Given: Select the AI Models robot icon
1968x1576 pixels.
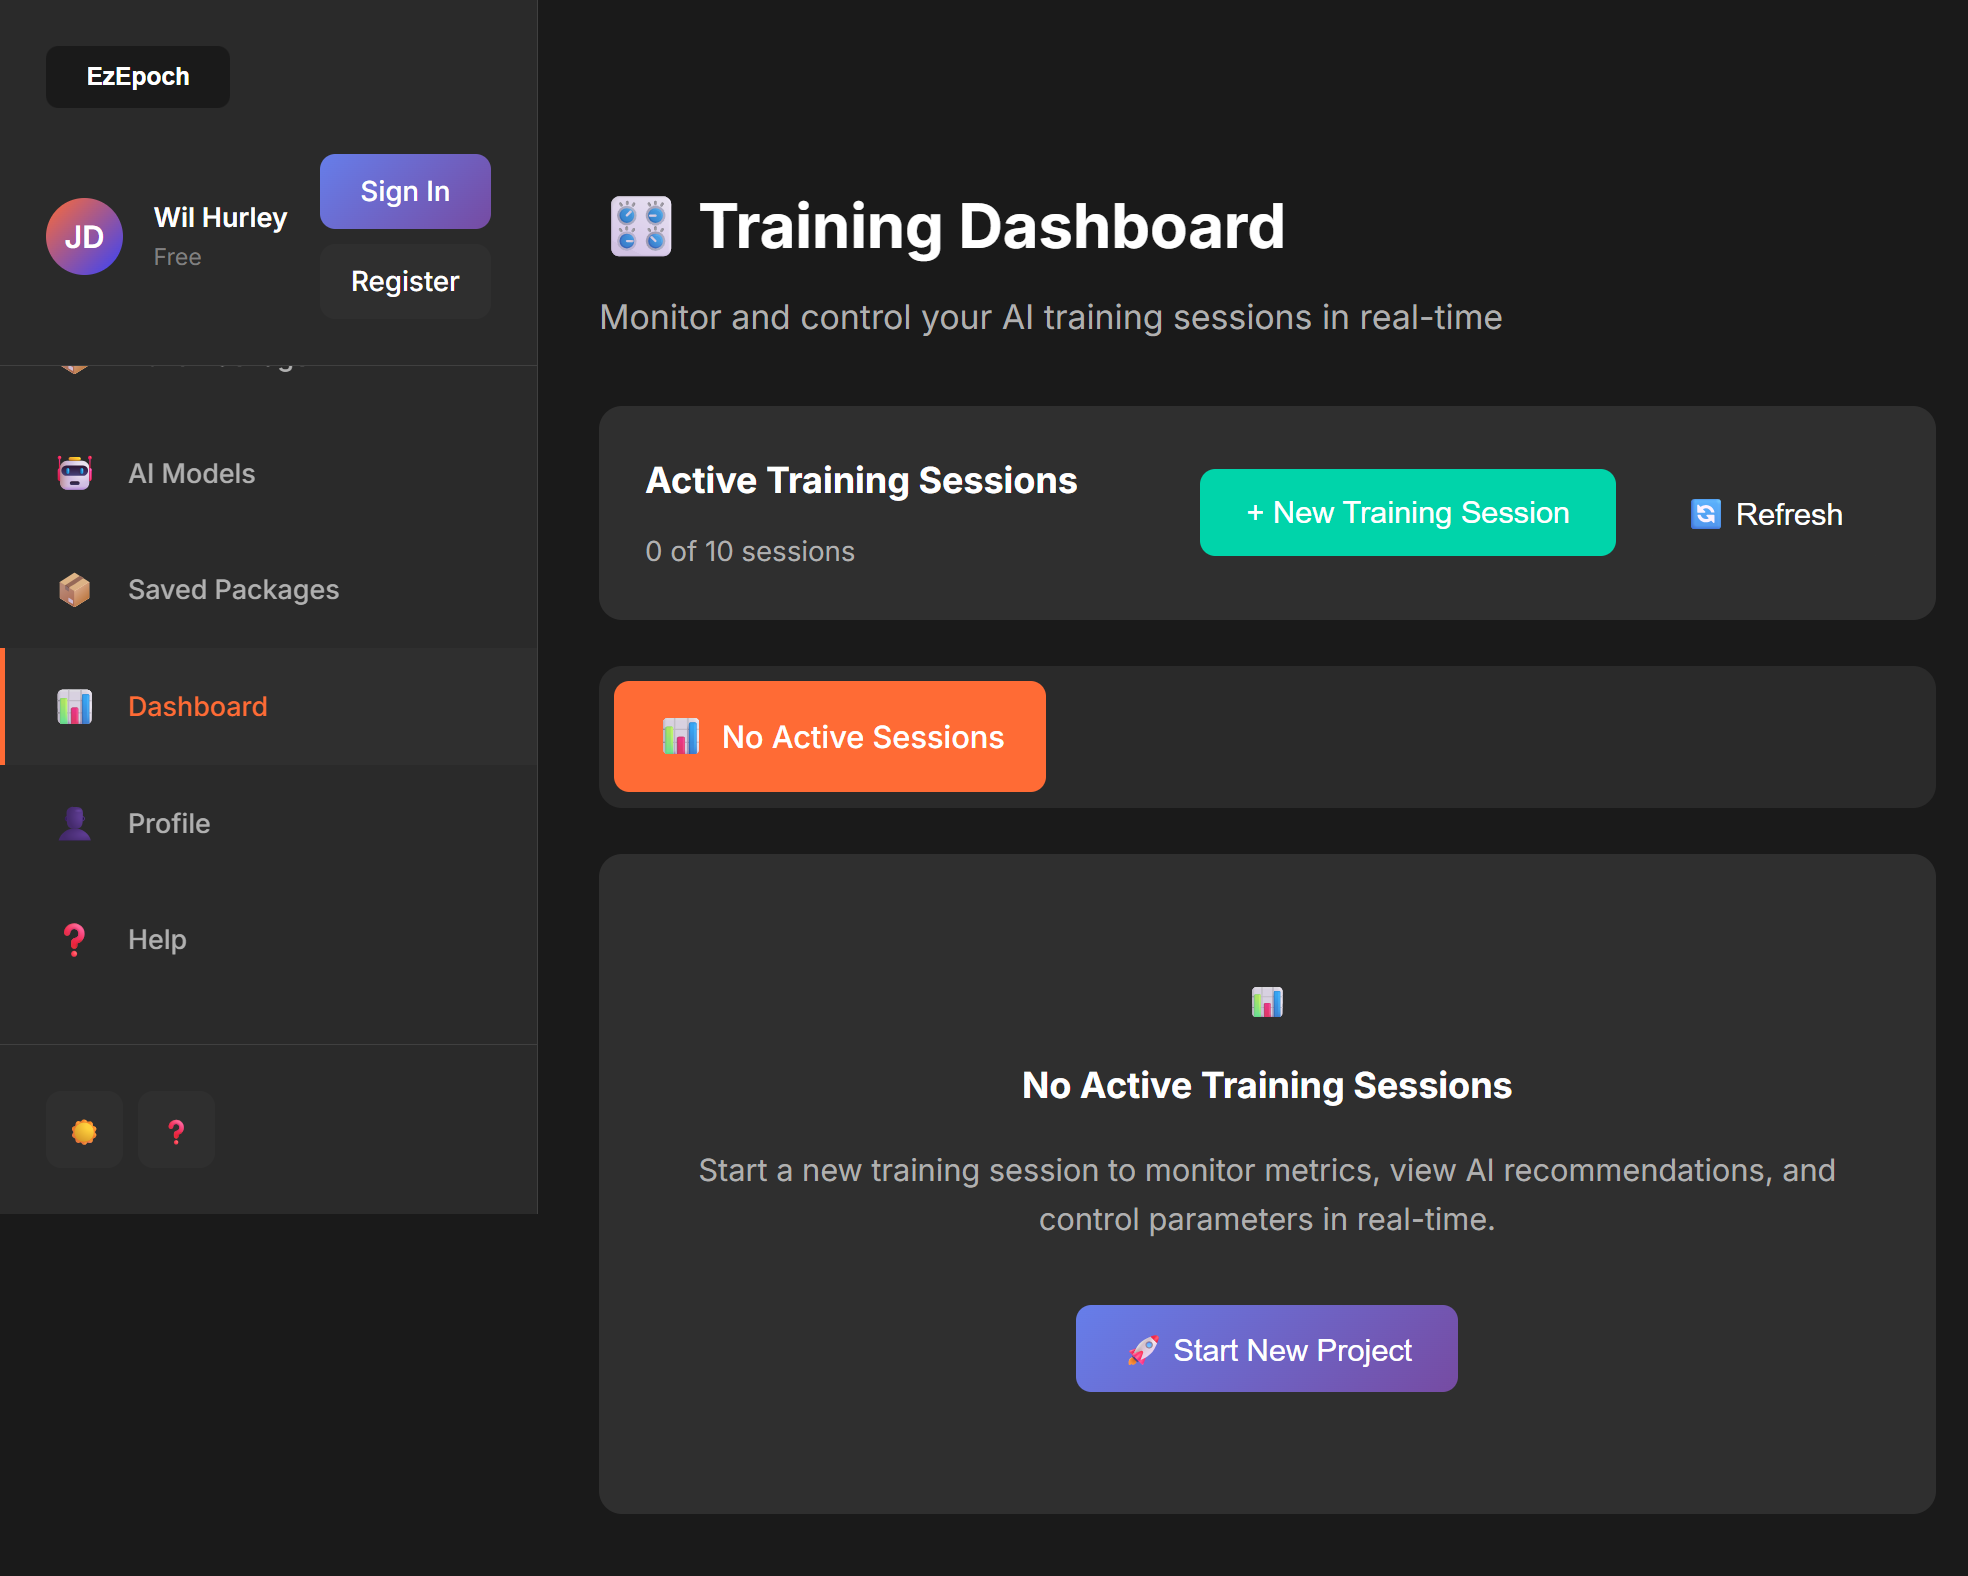Looking at the screenshot, I should [x=74, y=472].
